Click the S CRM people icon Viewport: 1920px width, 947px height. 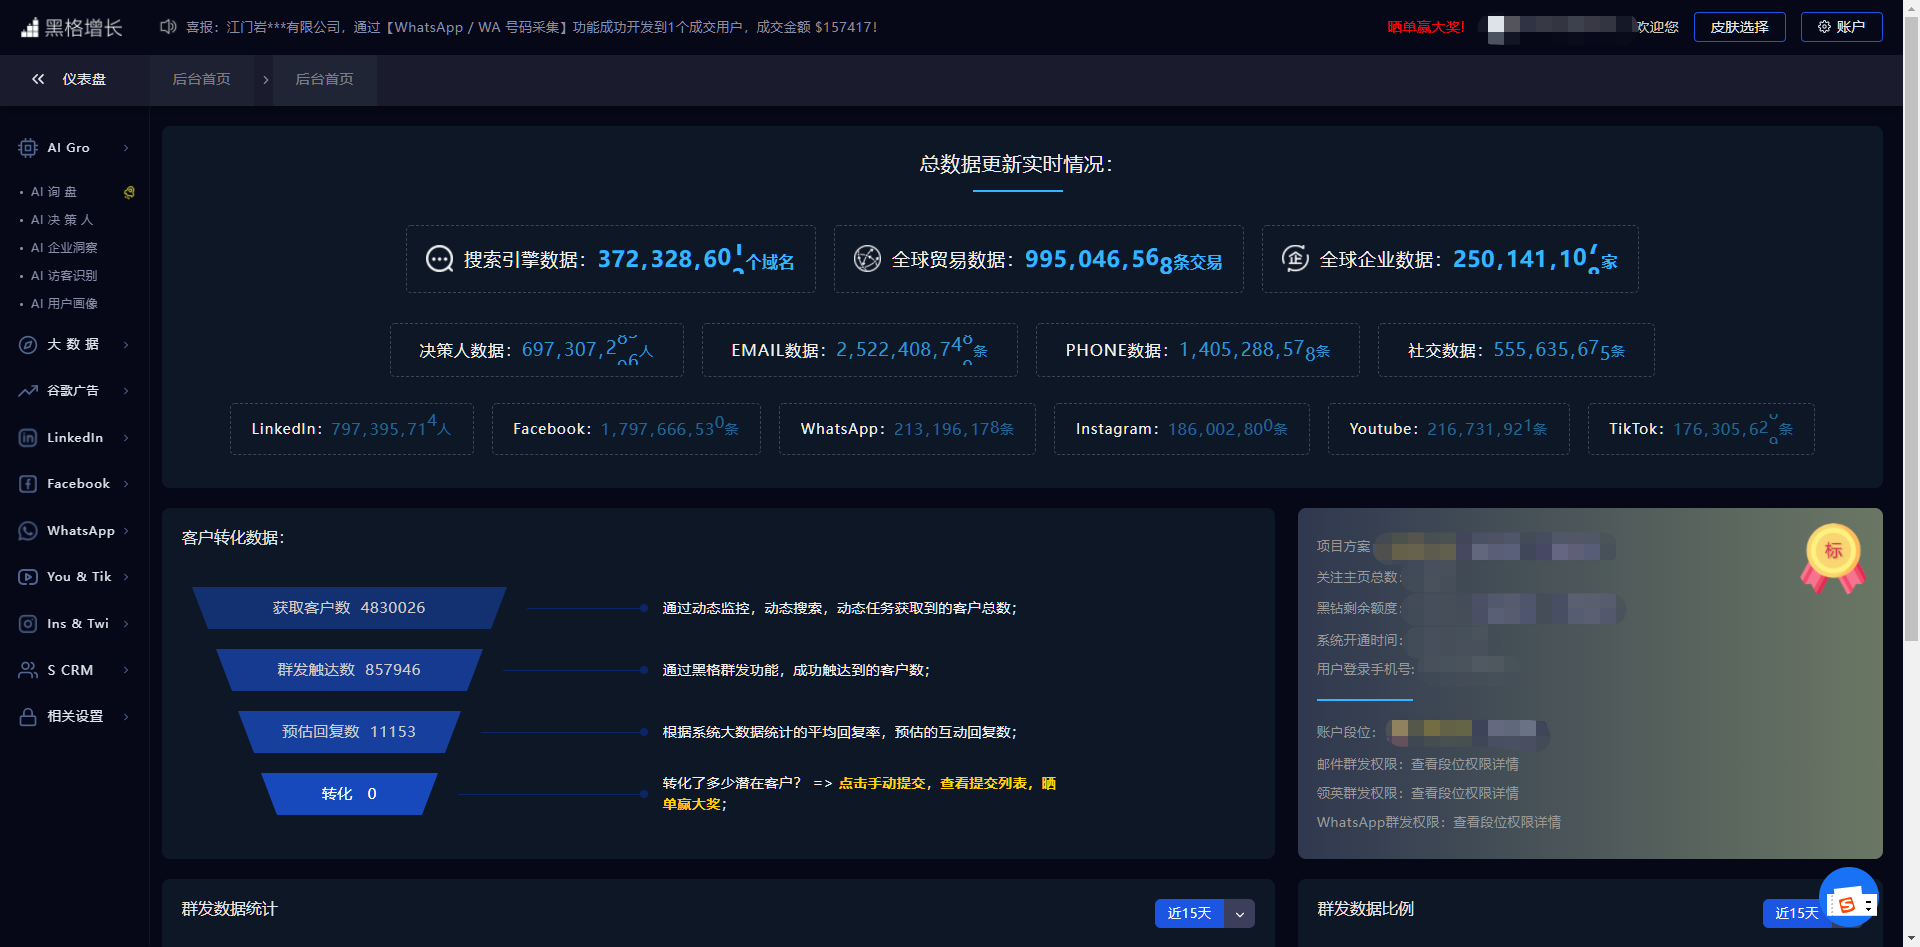pyautogui.click(x=28, y=670)
